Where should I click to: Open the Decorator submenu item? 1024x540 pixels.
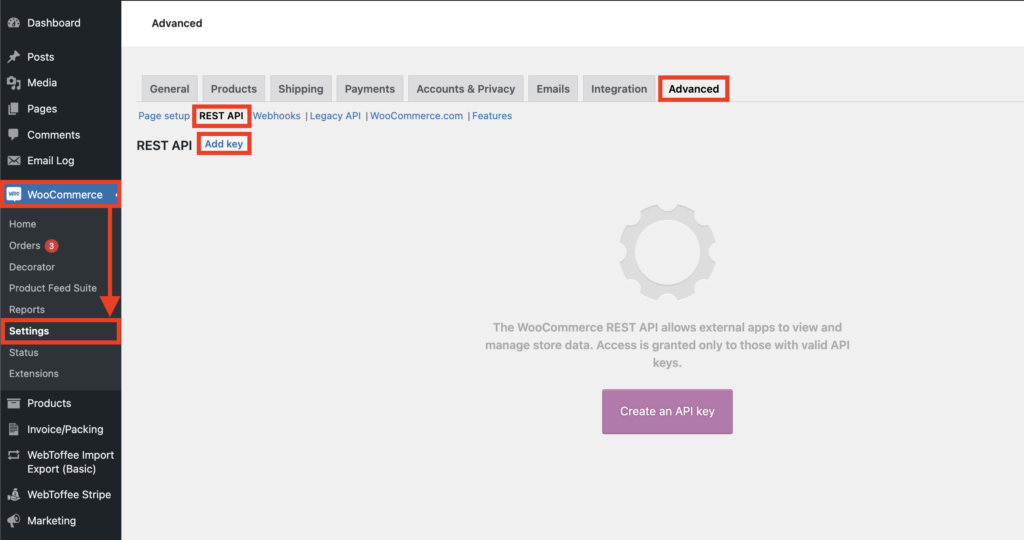[x=32, y=267]
